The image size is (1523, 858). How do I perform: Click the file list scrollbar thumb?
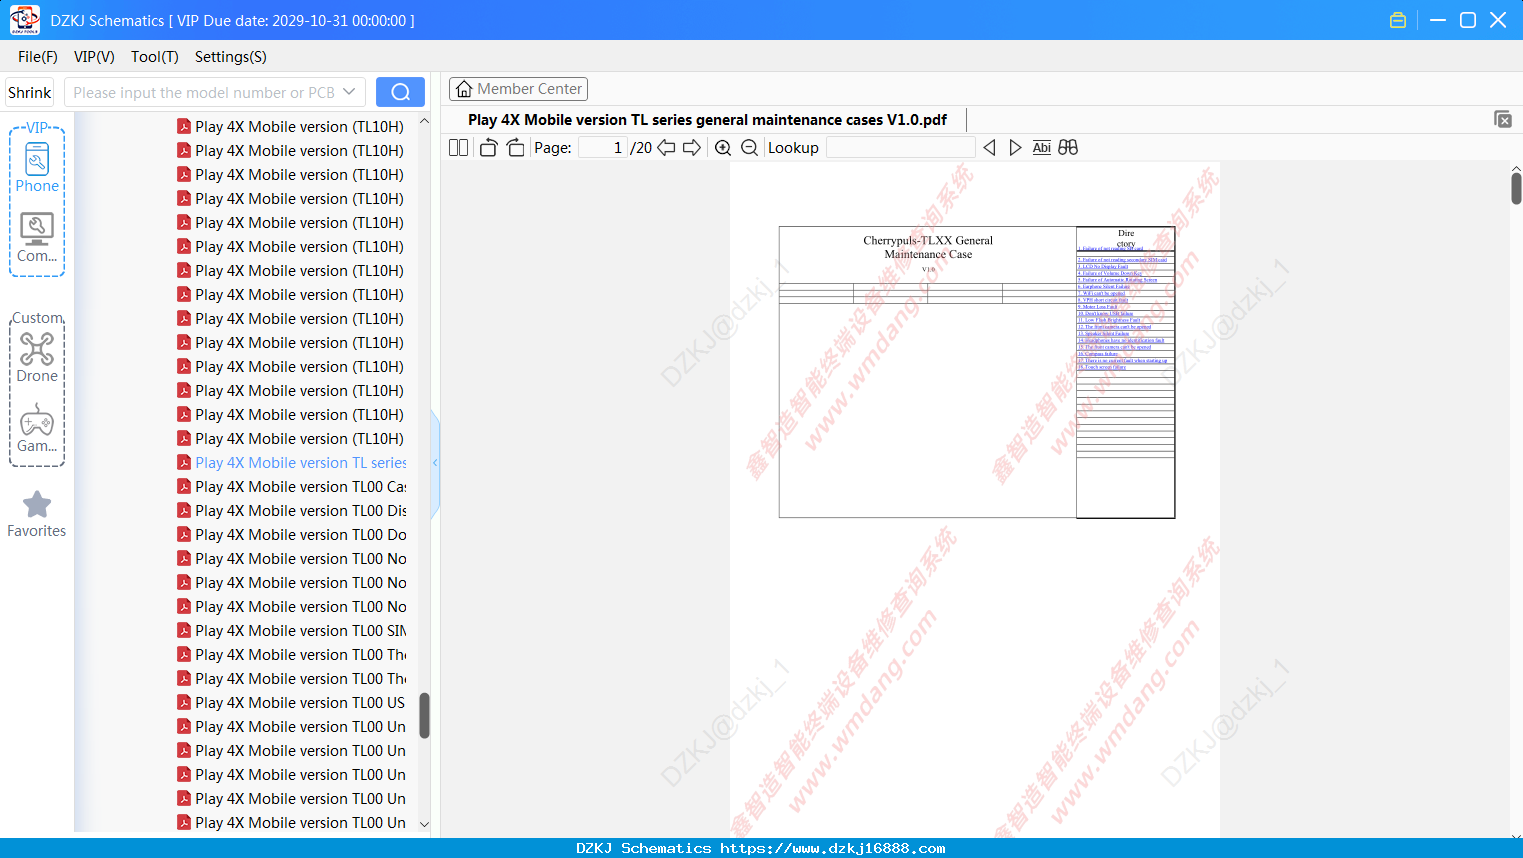(424, 715)
